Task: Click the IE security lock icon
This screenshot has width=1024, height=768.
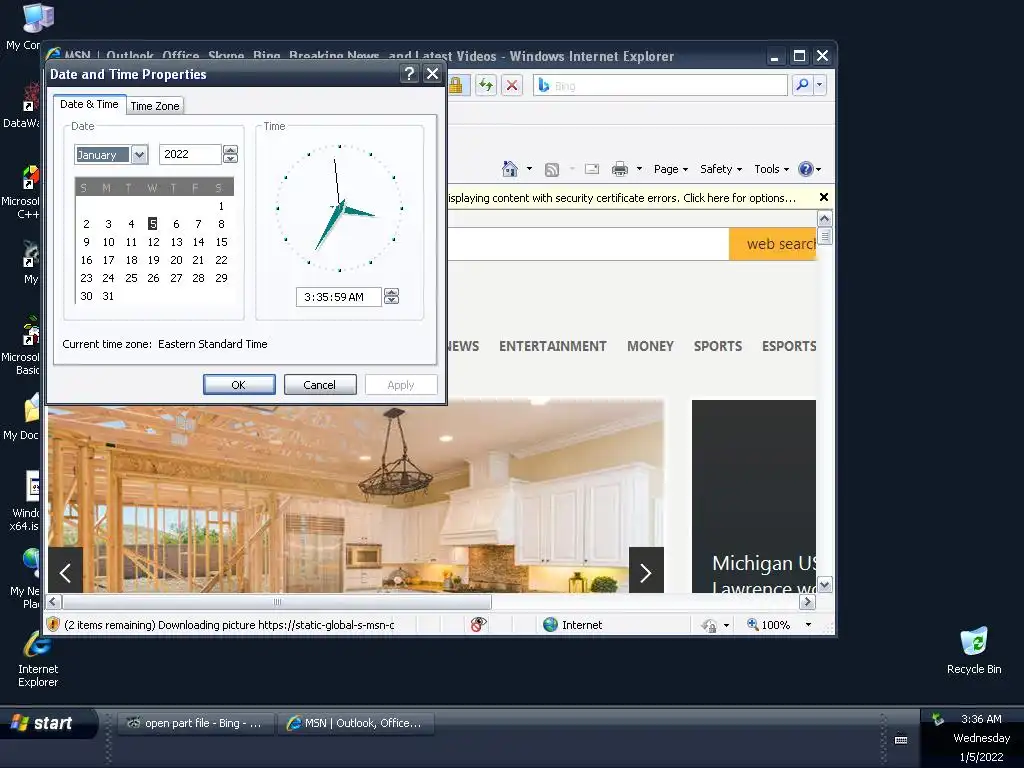Action: [x=456, y=85]
